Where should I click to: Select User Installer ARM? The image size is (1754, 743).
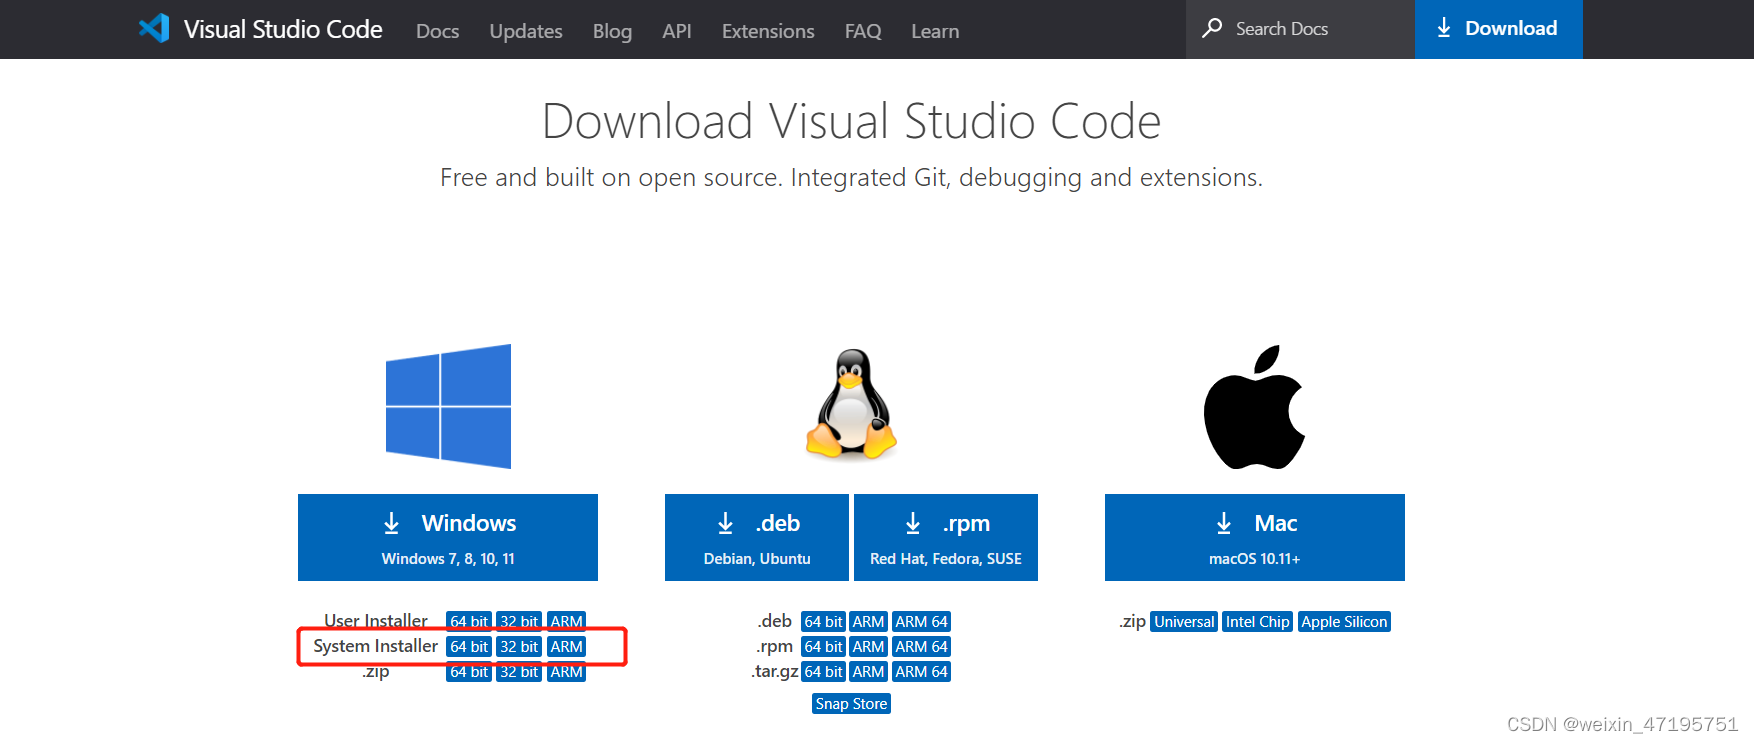(567, 621)
